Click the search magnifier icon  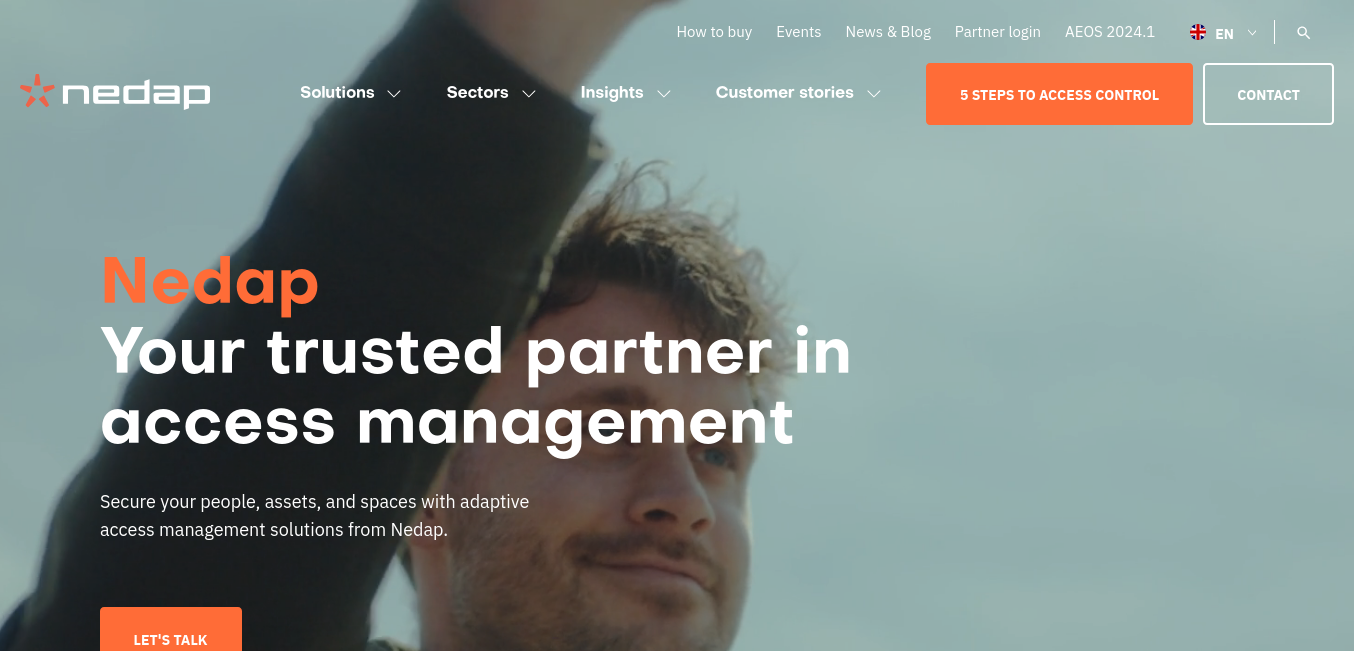coord(1303,33)
